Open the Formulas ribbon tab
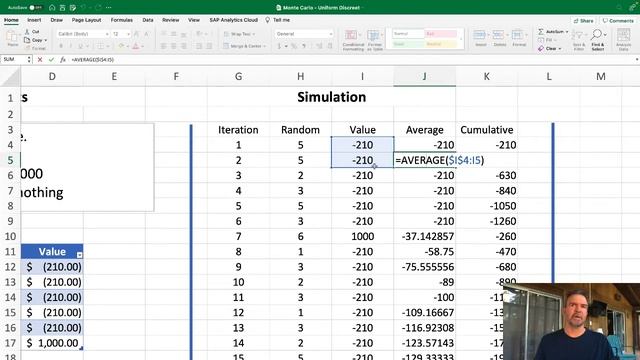 click(122, 20)
